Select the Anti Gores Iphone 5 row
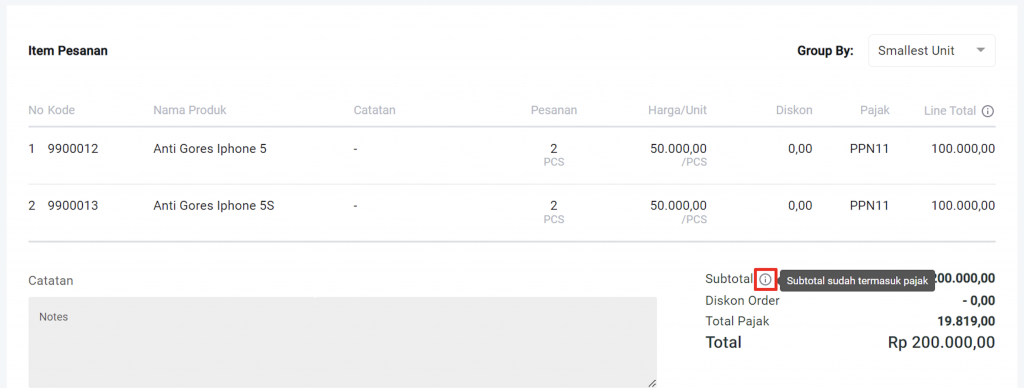This screenshot has height=388, width=1024. point(512,155)
